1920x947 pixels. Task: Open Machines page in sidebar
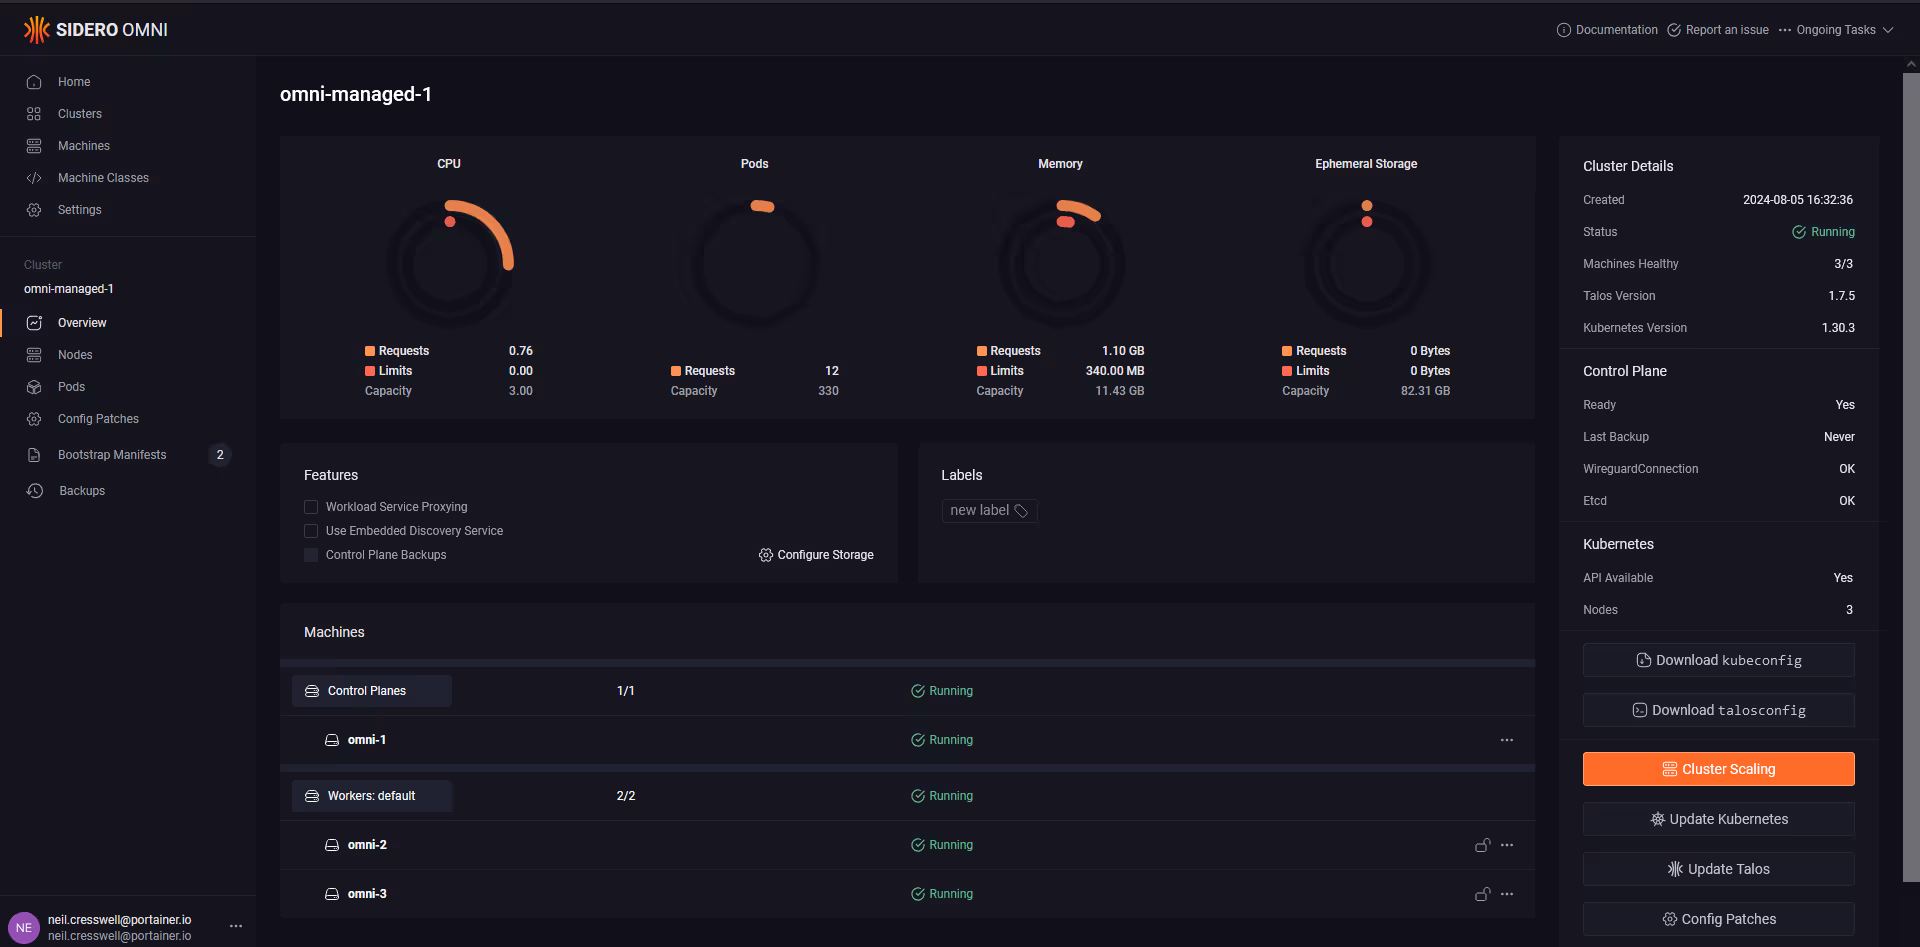tap(84, 146)
